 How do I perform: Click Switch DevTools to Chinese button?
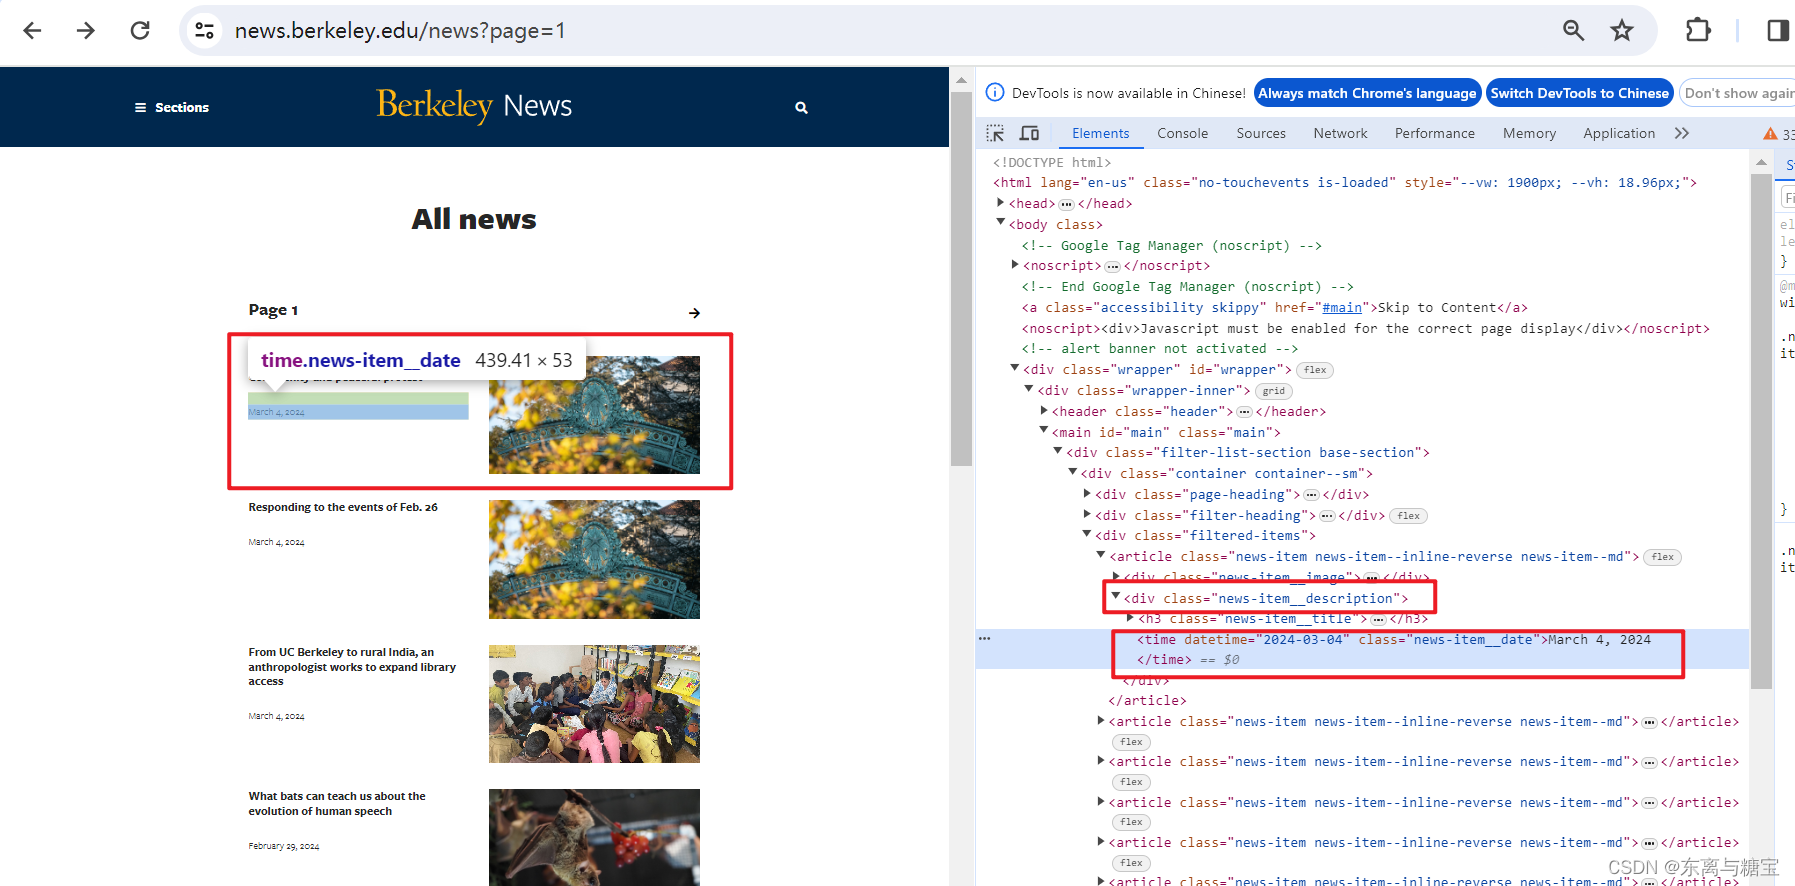pos(1580,93)
